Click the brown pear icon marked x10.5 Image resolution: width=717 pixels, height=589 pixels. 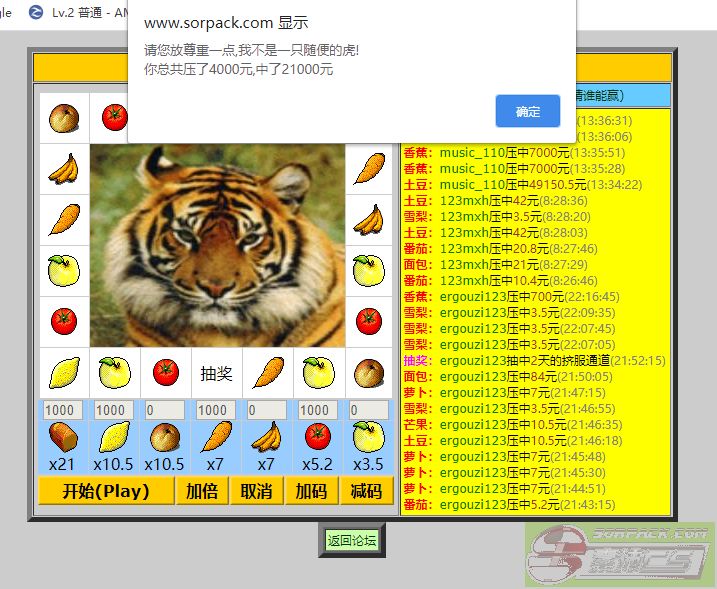pos(164,437)
